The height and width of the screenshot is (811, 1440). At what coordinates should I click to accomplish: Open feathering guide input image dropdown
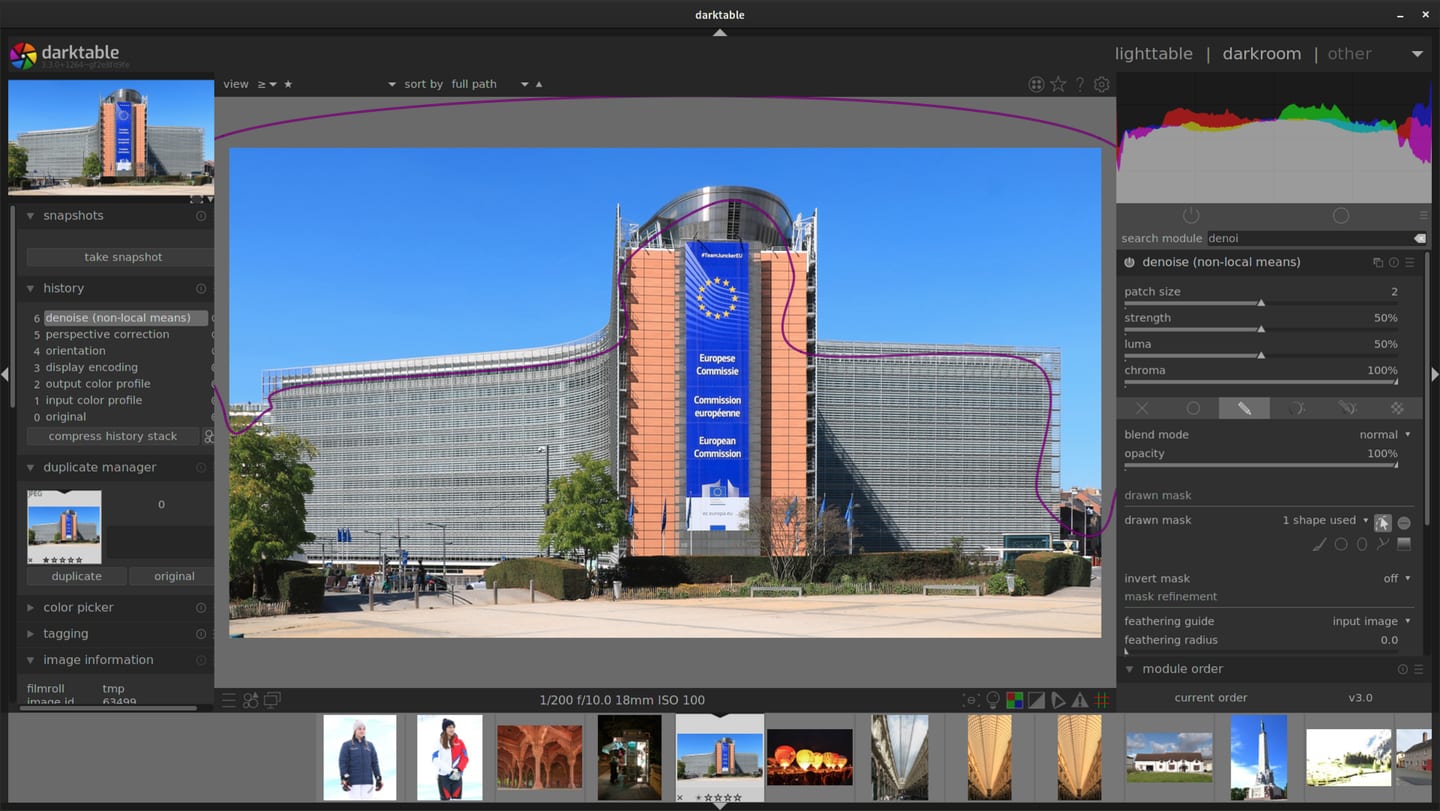[1371, 621]
